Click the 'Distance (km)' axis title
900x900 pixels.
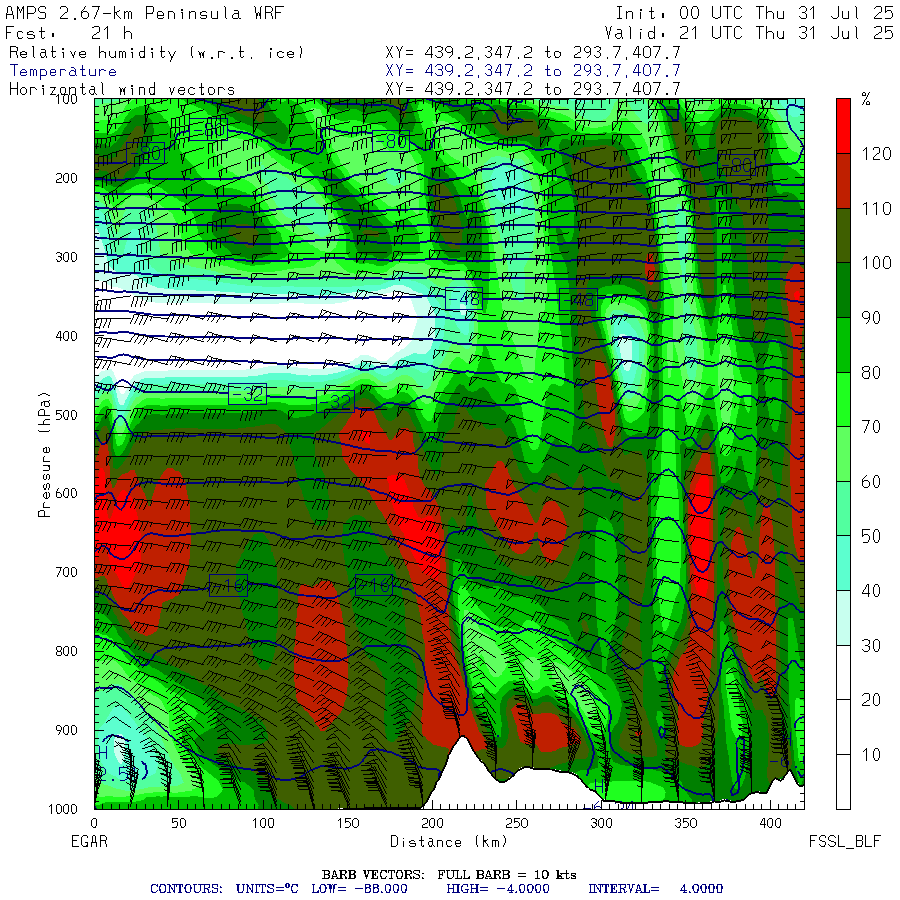(x=449, y=842)
